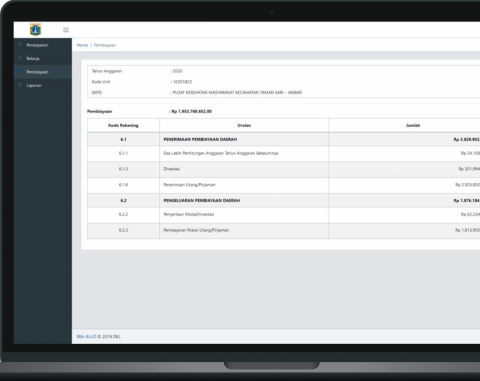Select the Uraian column header

point(244,125)
